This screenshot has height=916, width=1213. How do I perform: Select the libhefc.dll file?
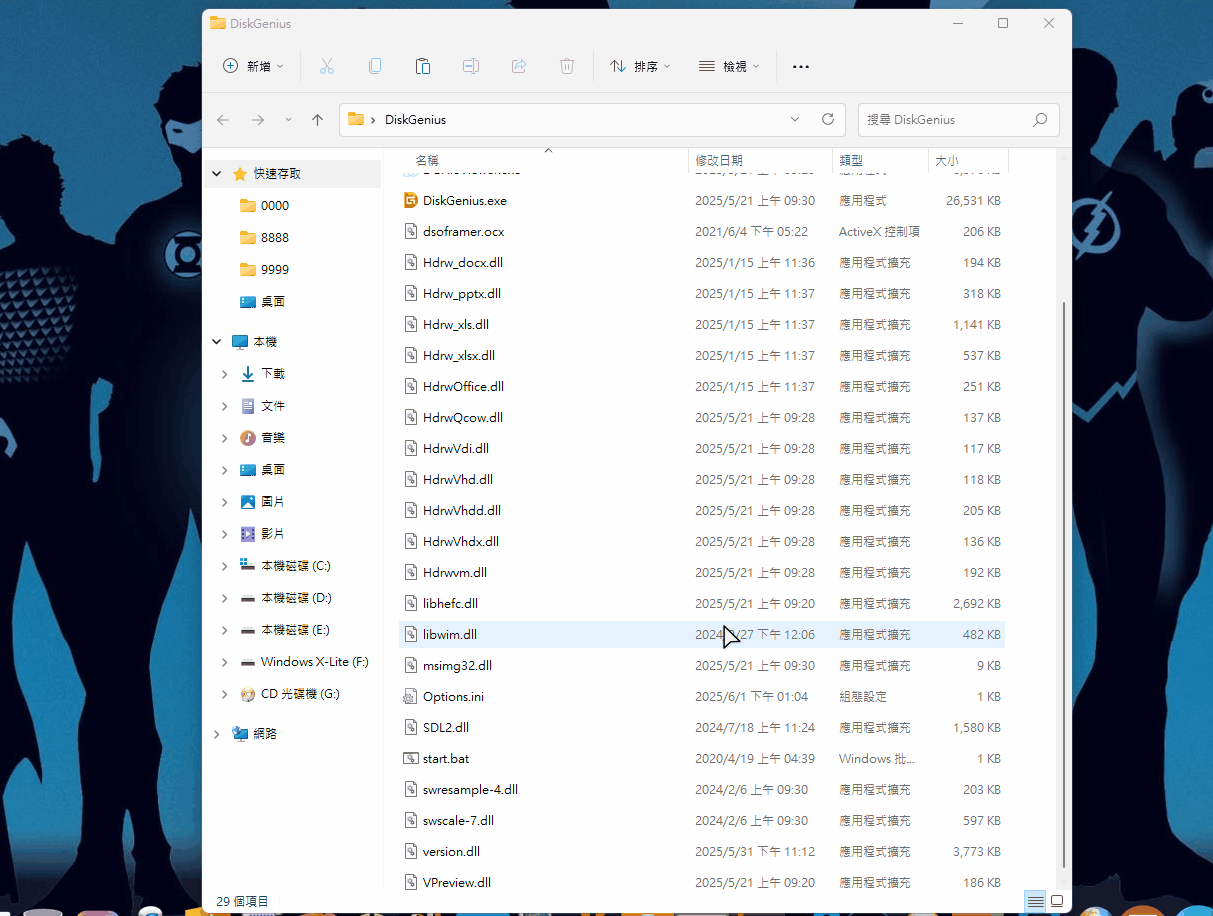tap(702, 603)
